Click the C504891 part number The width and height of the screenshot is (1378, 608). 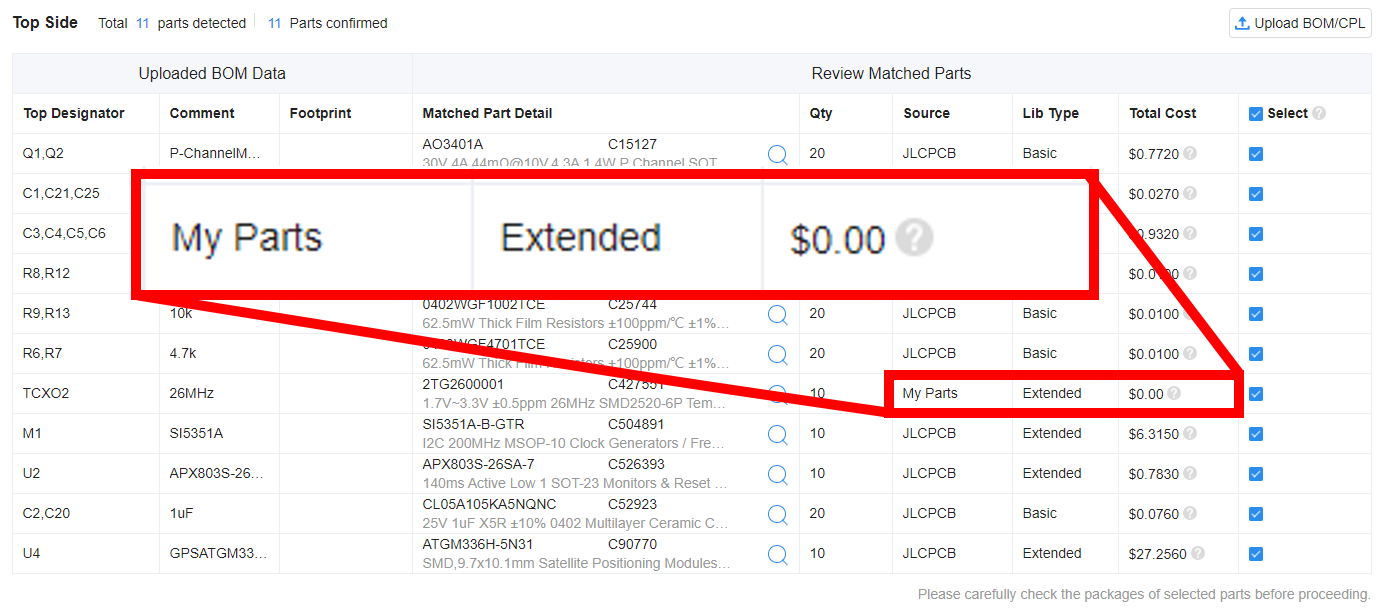pos(635,424)
